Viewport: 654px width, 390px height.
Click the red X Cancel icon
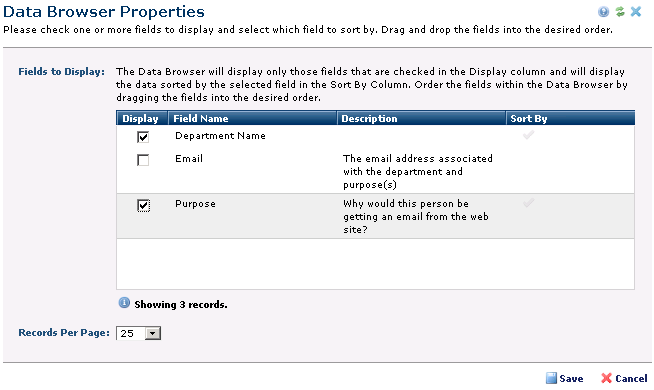[606, 378]
